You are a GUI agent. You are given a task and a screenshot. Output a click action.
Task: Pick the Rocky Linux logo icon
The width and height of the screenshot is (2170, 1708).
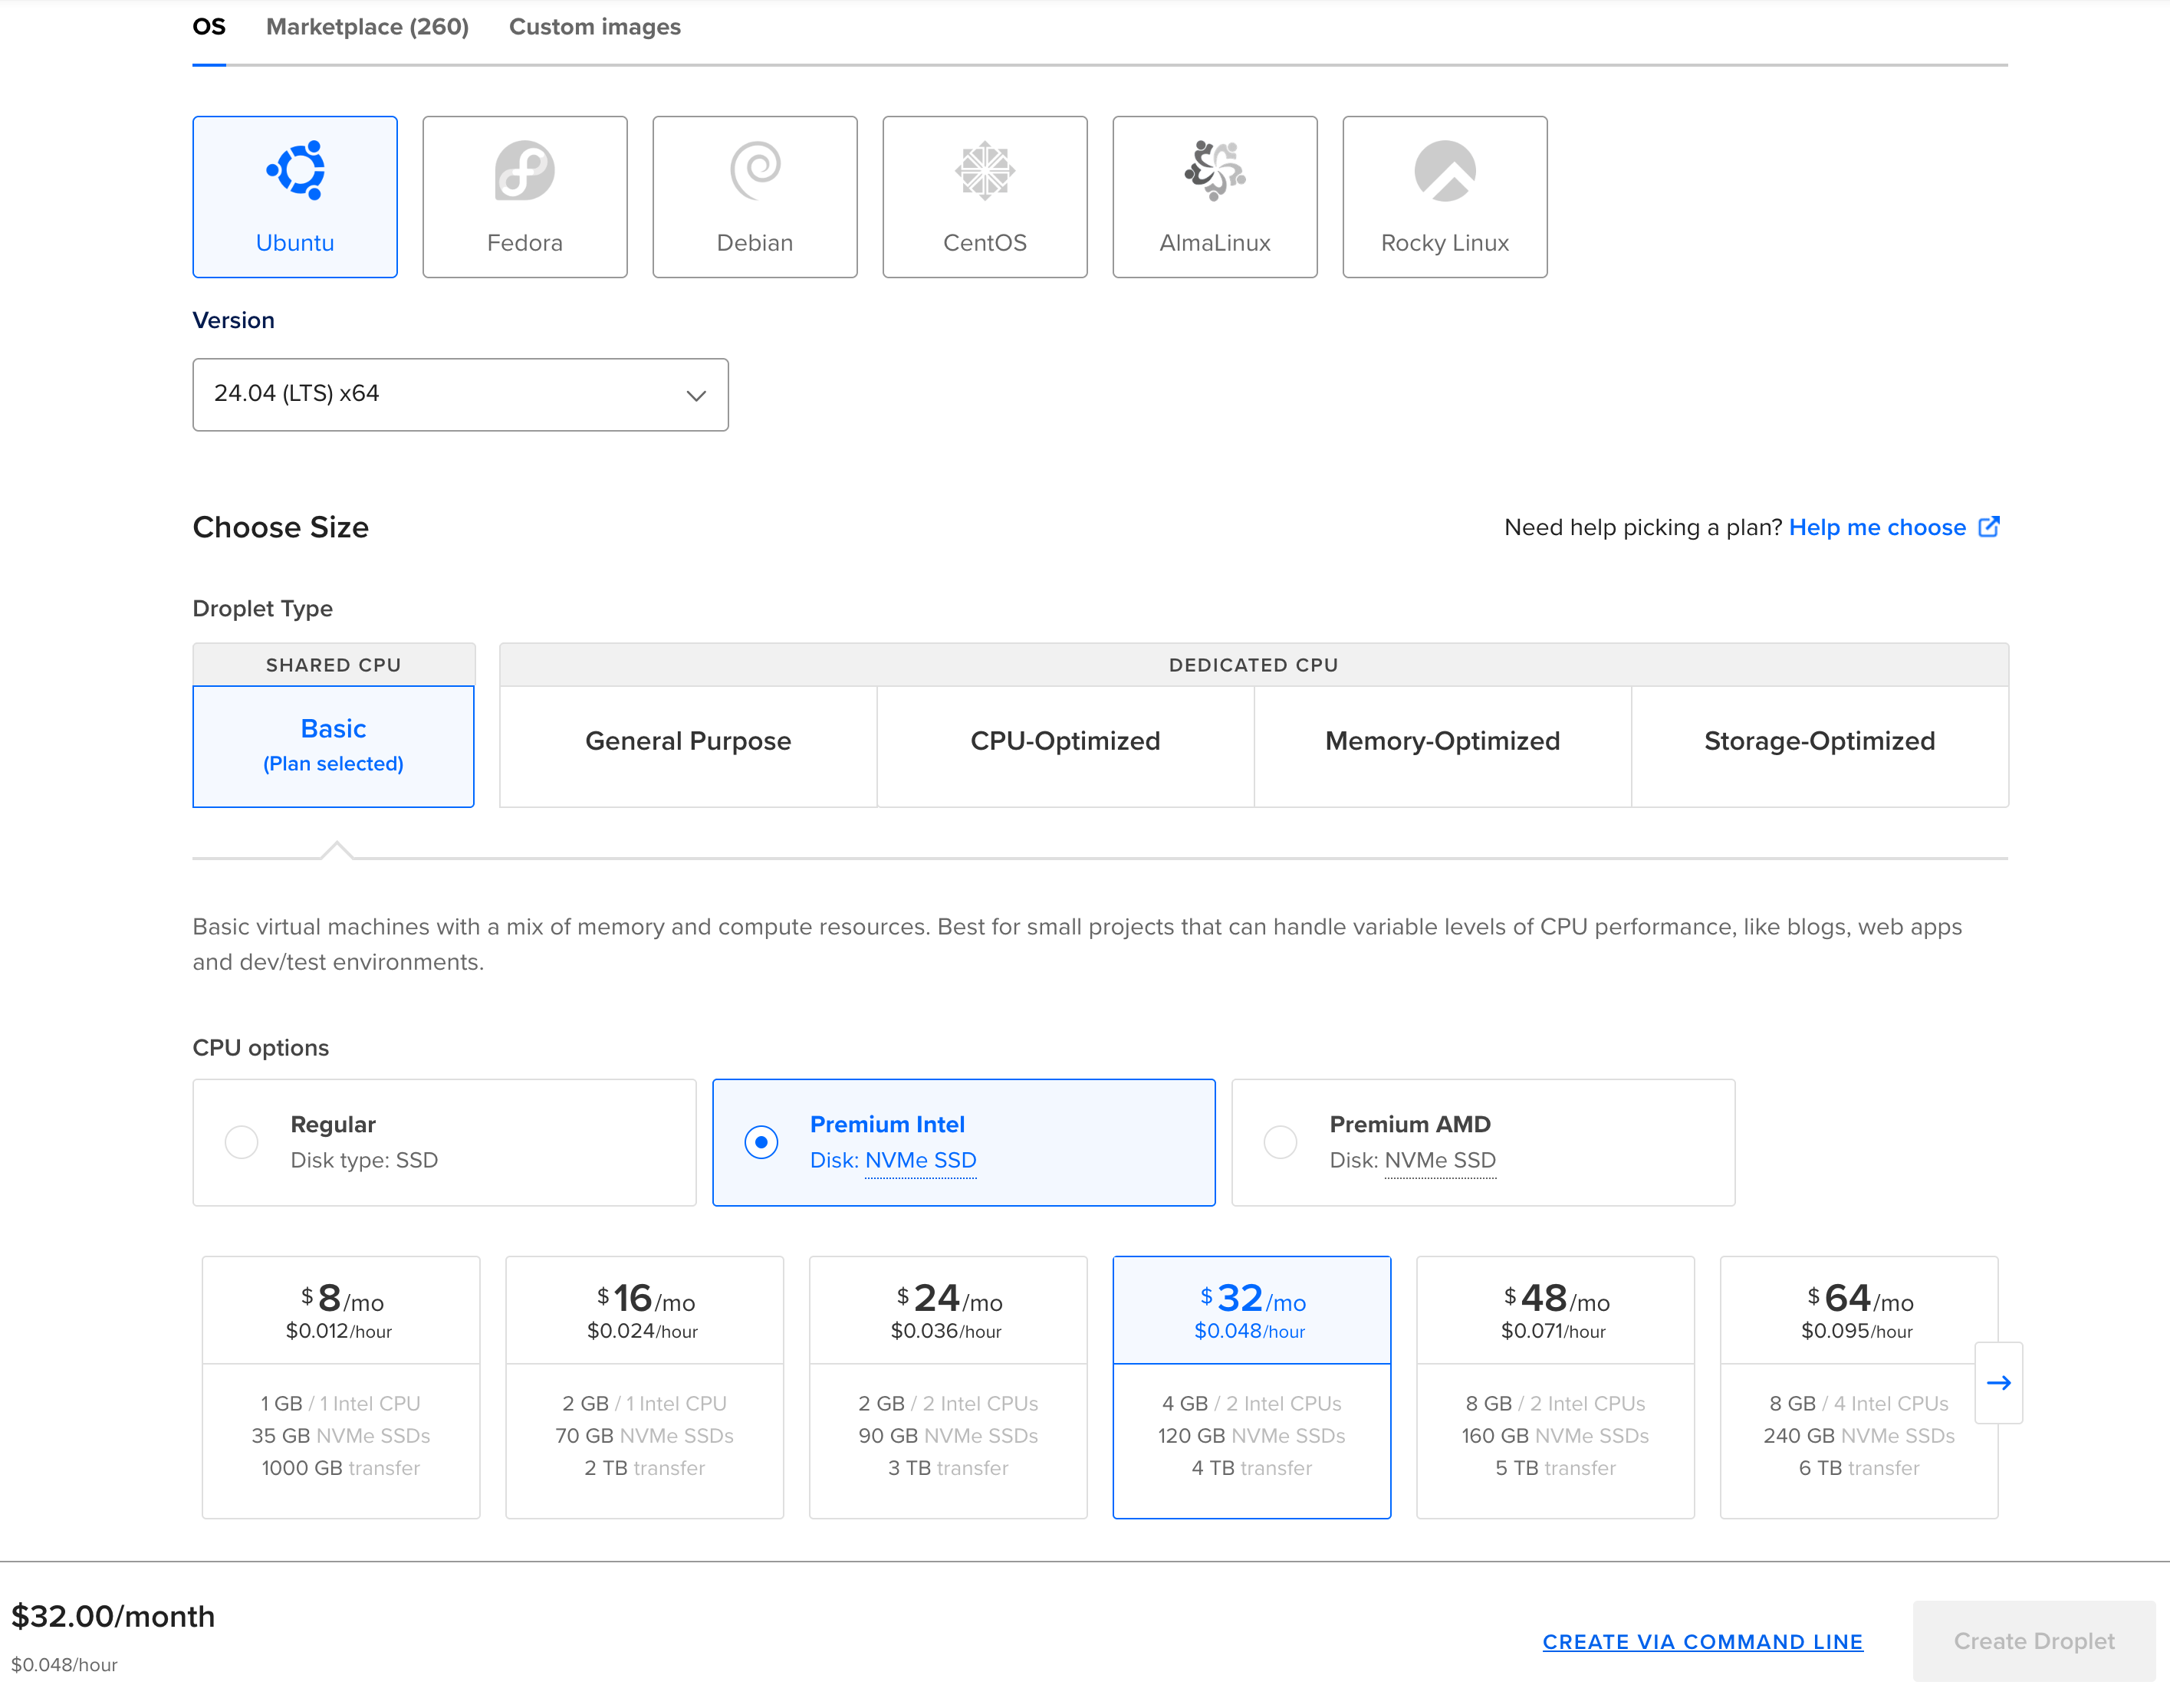coord(1445,170)
